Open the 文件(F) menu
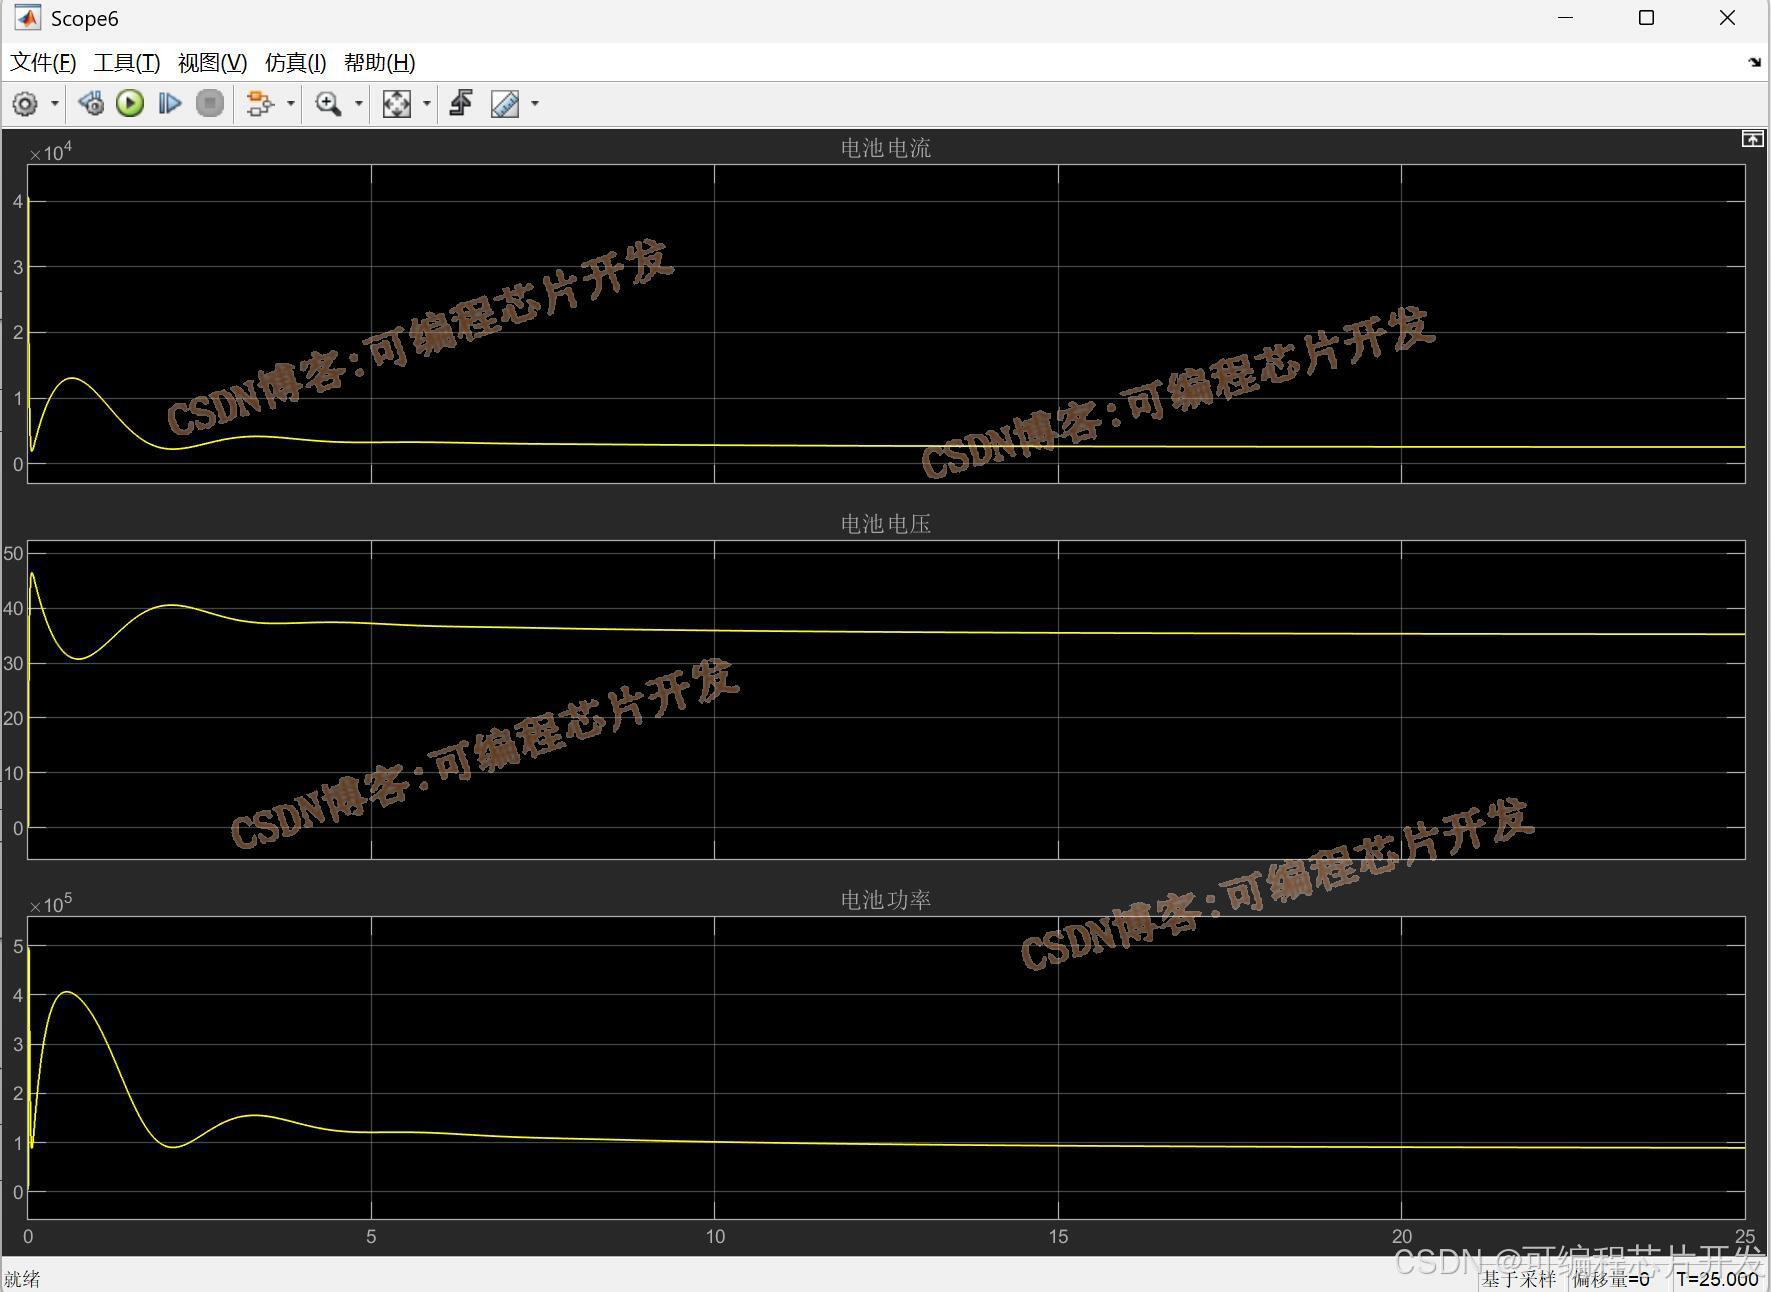 coord(43,63)
